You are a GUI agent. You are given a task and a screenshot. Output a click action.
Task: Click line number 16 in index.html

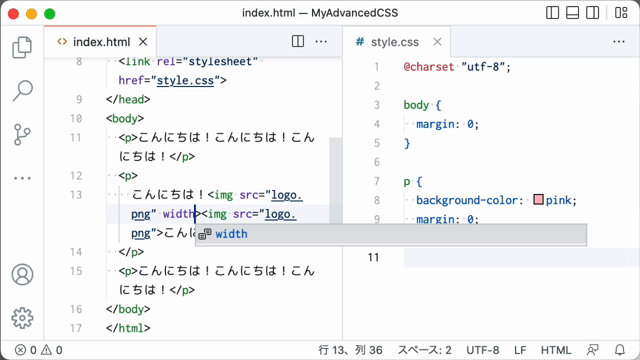(76, 309)
